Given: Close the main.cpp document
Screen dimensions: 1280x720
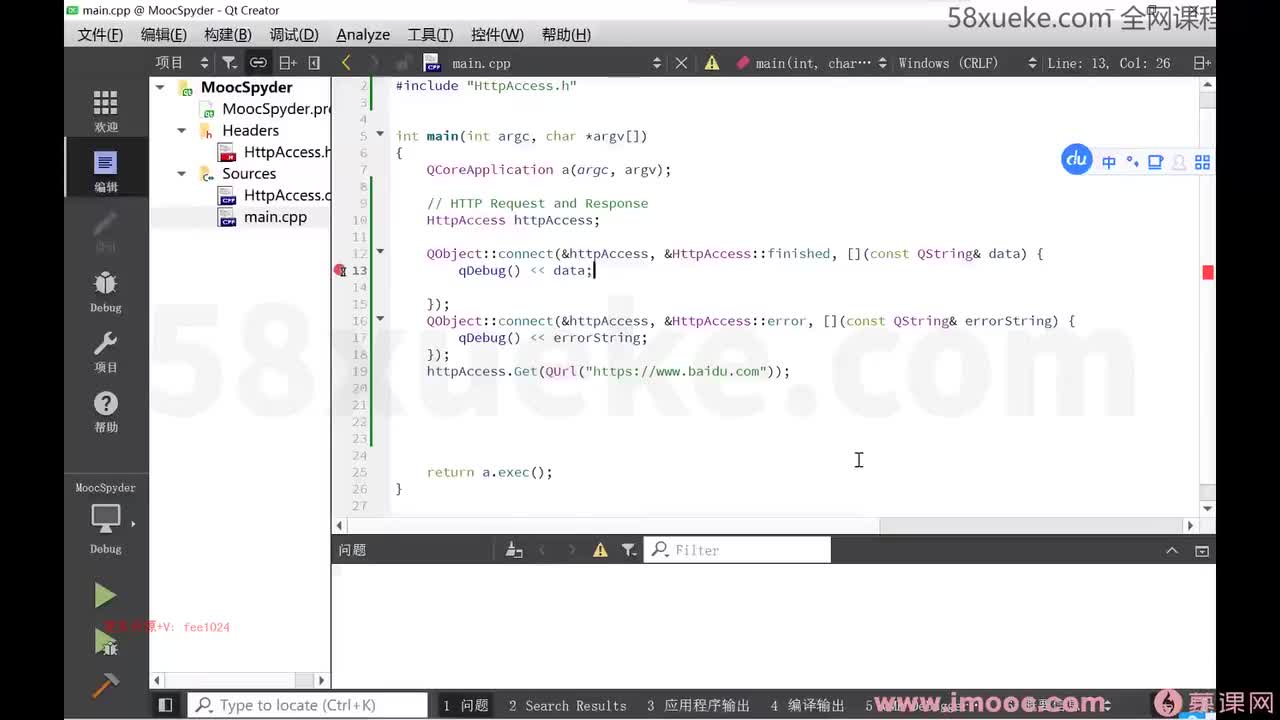Looking at the screenshot, I should 681,63.
